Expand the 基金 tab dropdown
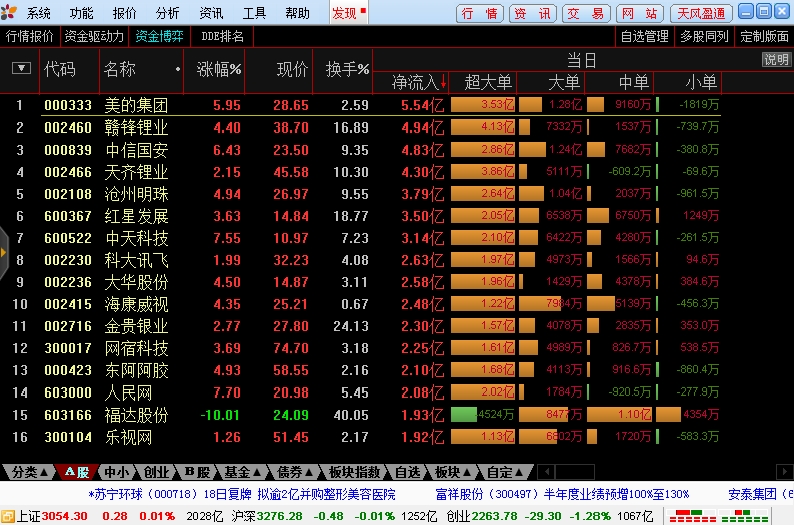The width and height of the screenshot is (794, 525). (243, 472)
